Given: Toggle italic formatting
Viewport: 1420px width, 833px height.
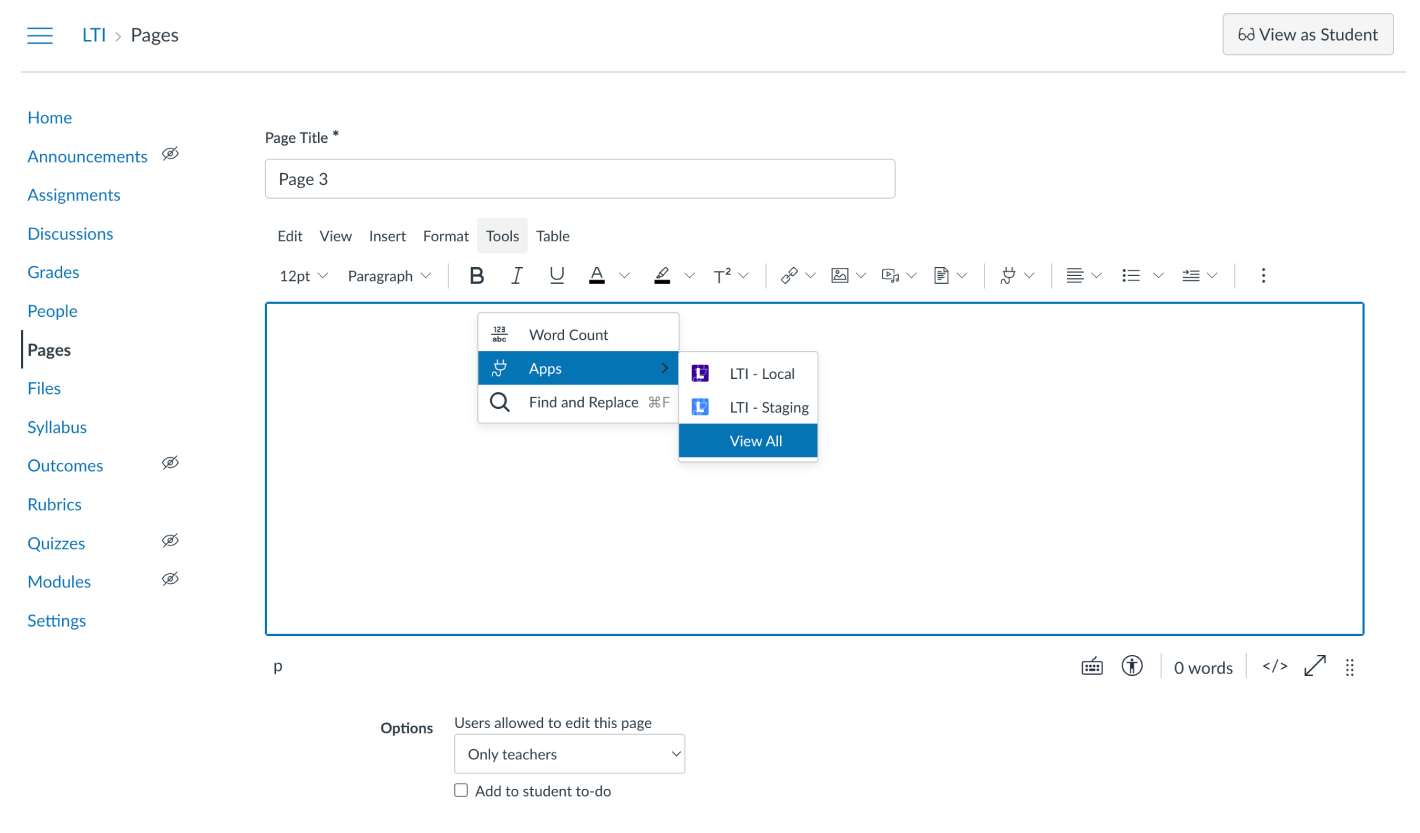Looking at the screenshot, I should [517, 276].
